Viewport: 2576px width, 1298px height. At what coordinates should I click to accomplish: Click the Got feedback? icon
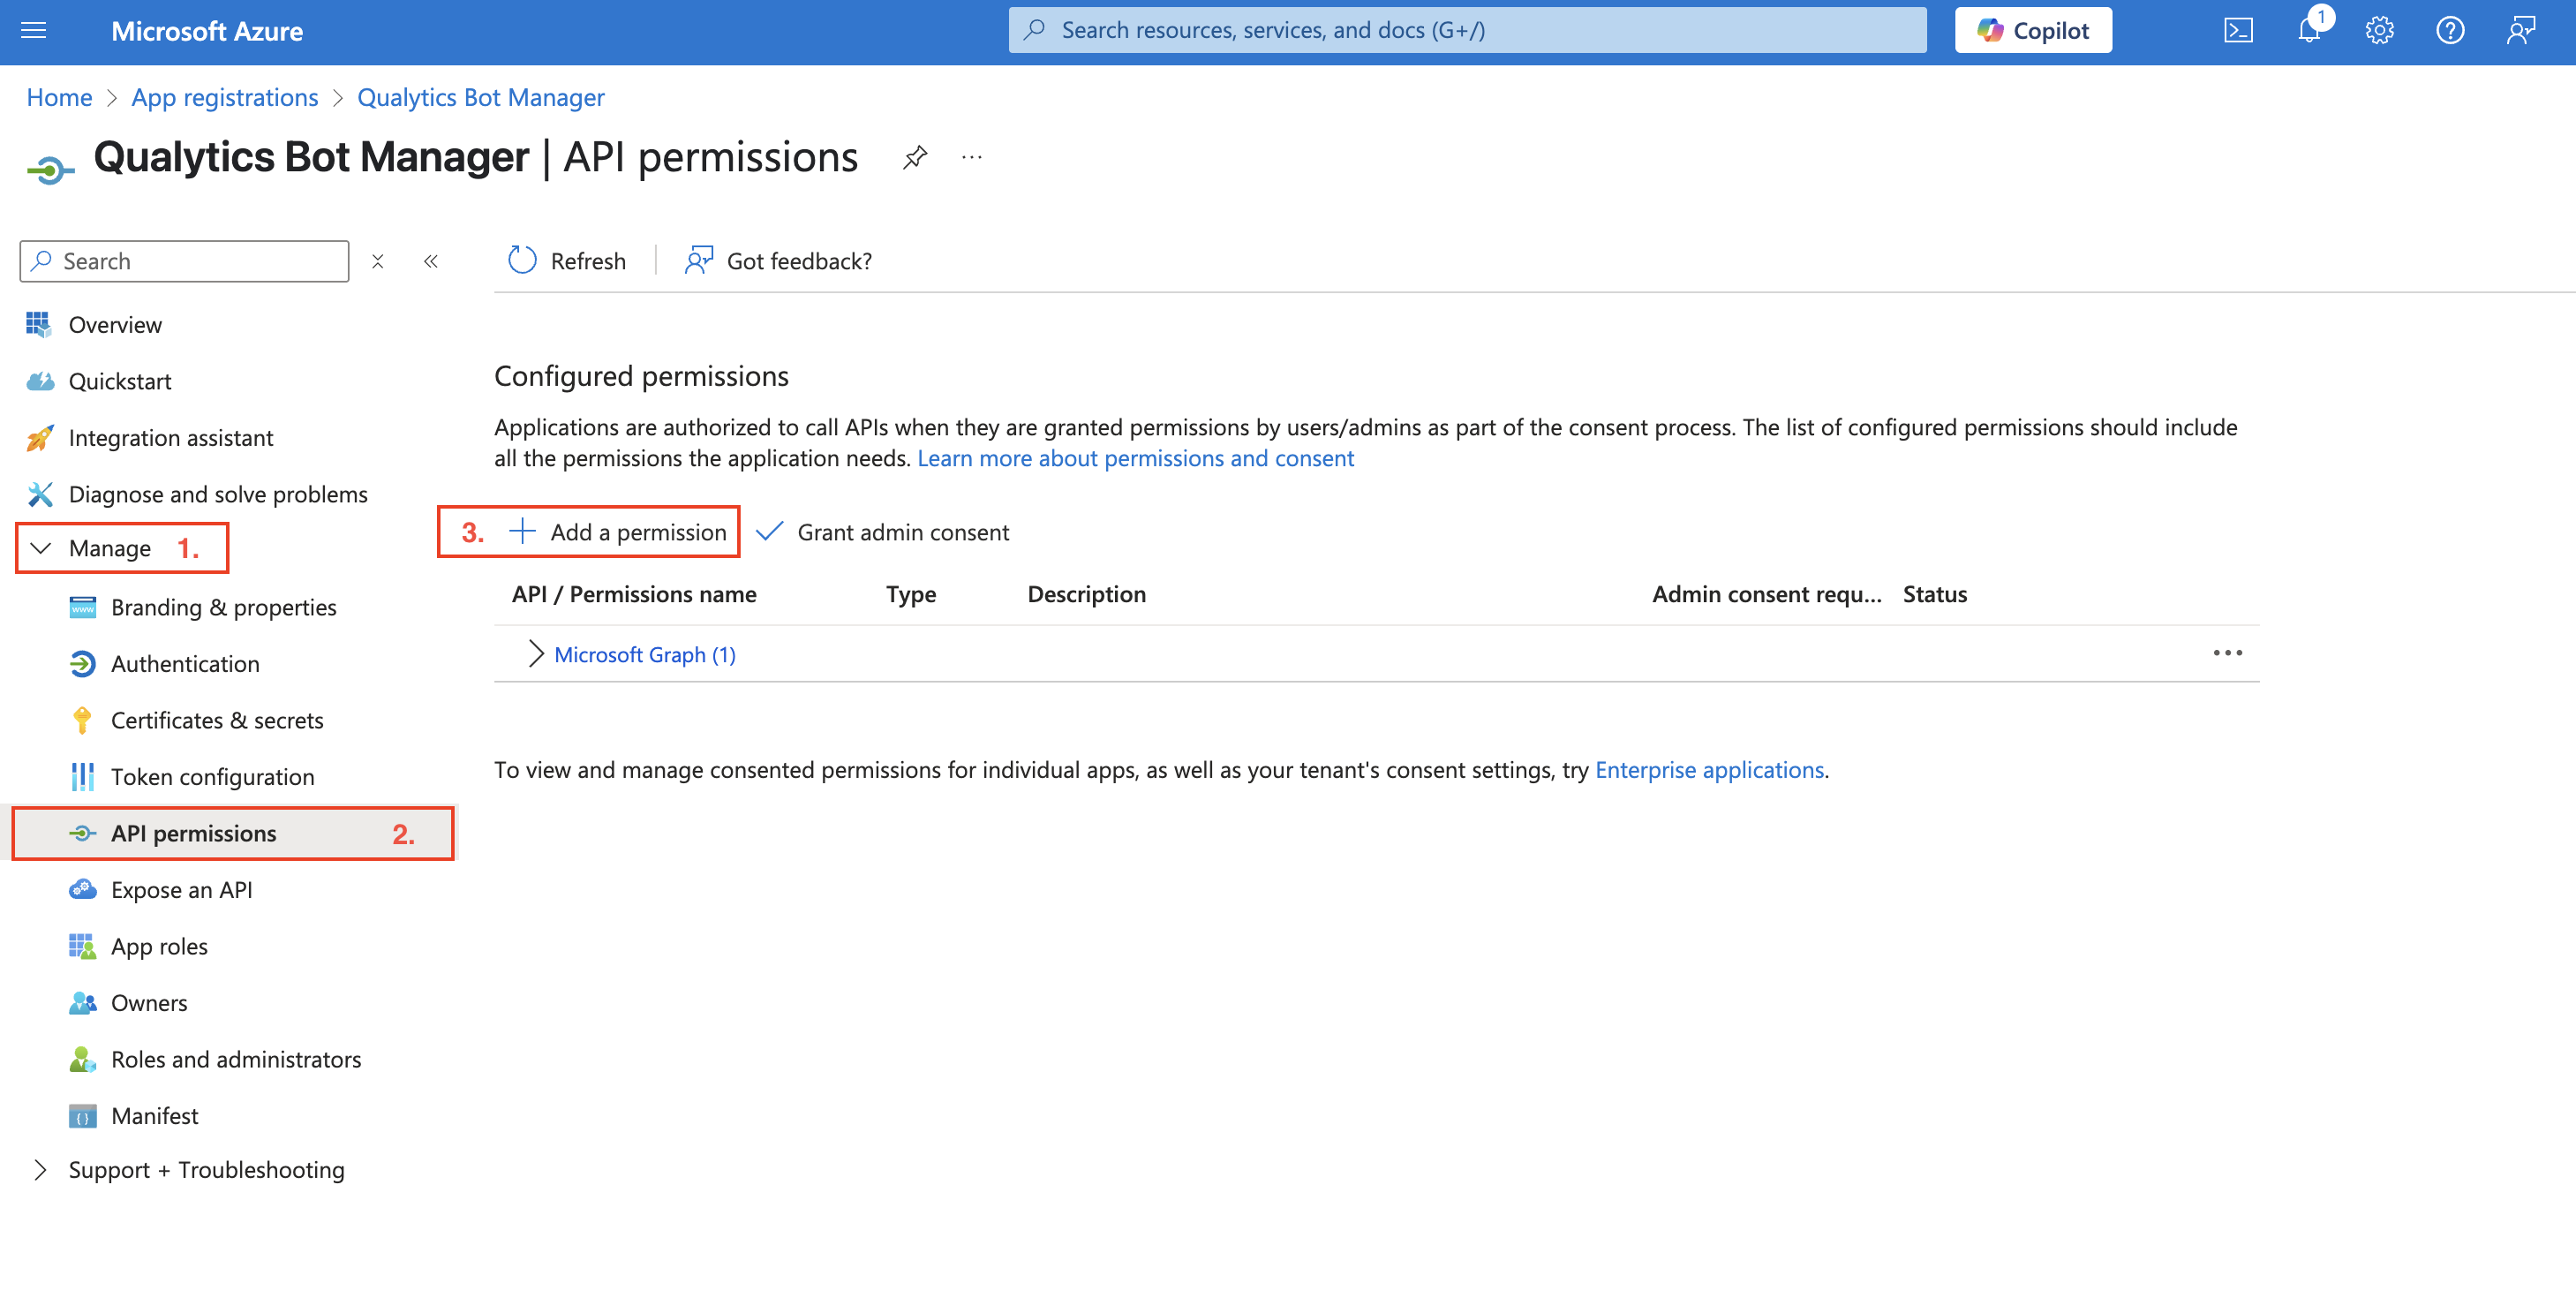tap(699, 260)
